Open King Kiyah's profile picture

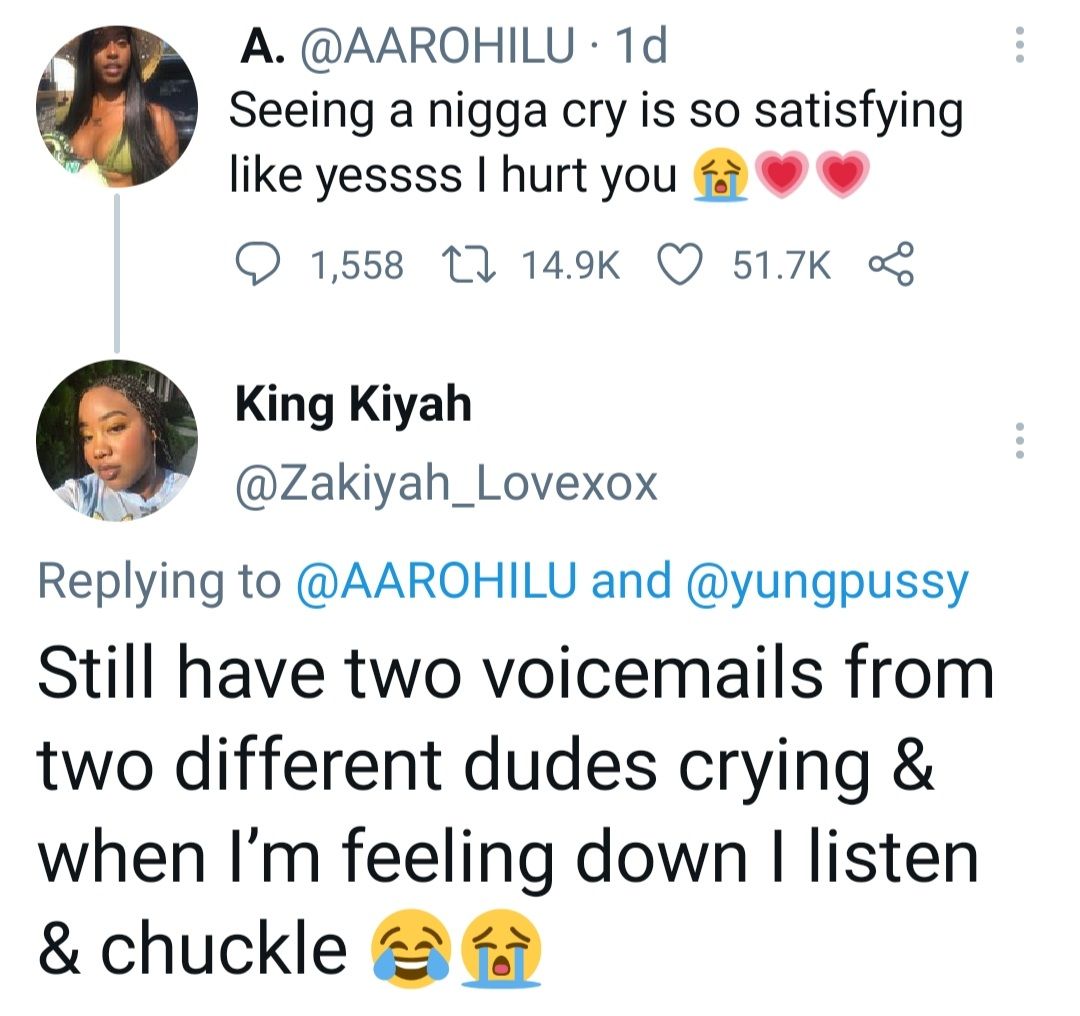pyautogui.click(x=117, y=439)
